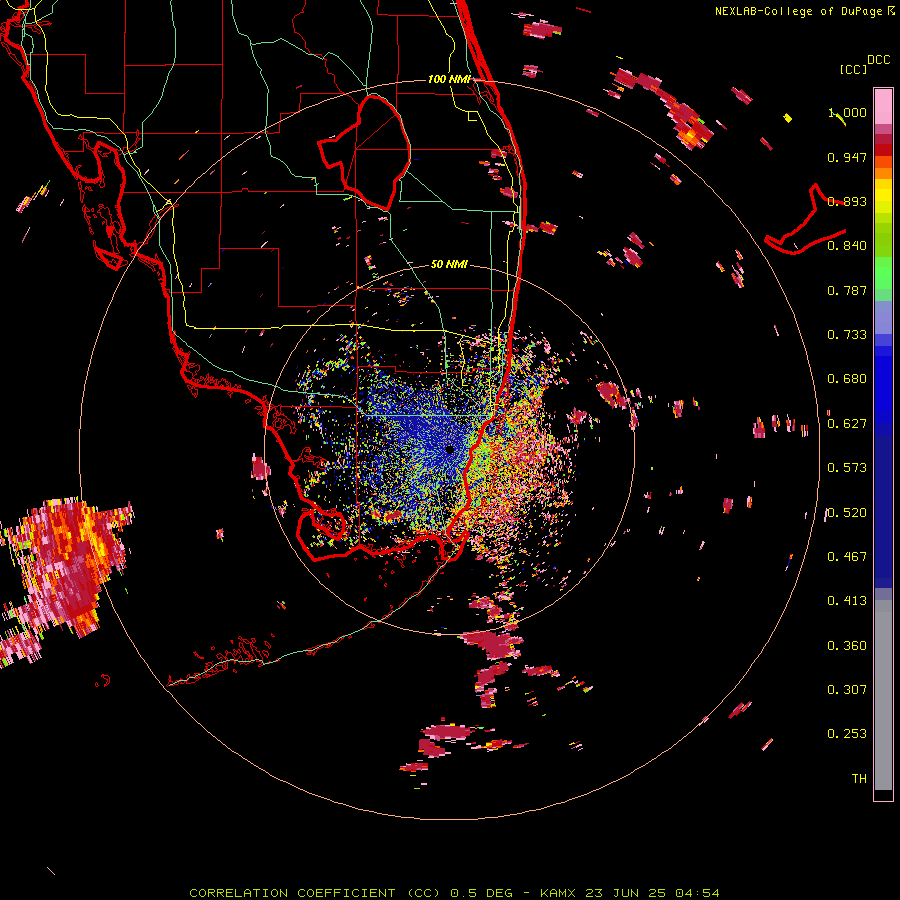Click the Correlation Coefficient KAMX caption
This screenshot has height=900, width=900.
click(454, 893)
